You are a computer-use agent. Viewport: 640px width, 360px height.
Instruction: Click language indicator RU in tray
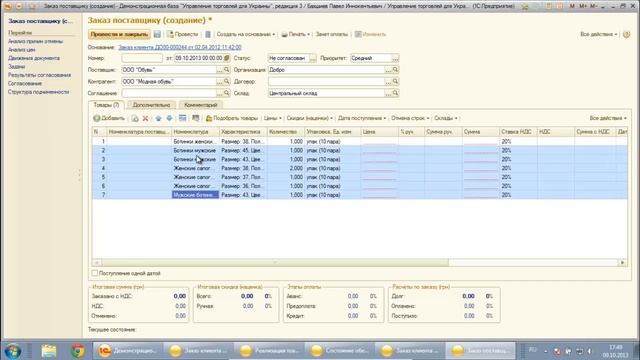click(x=532, y=350)
